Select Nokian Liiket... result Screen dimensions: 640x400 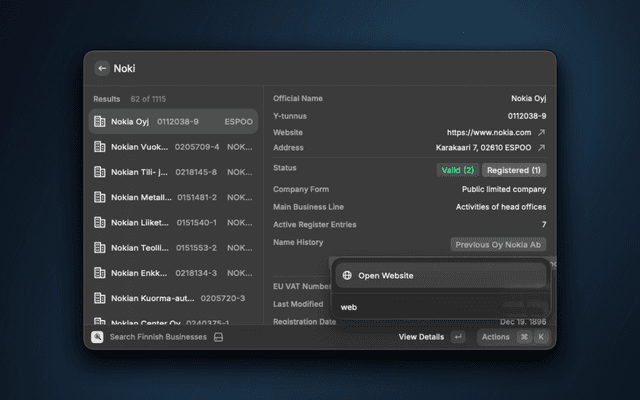pos(173,222)
